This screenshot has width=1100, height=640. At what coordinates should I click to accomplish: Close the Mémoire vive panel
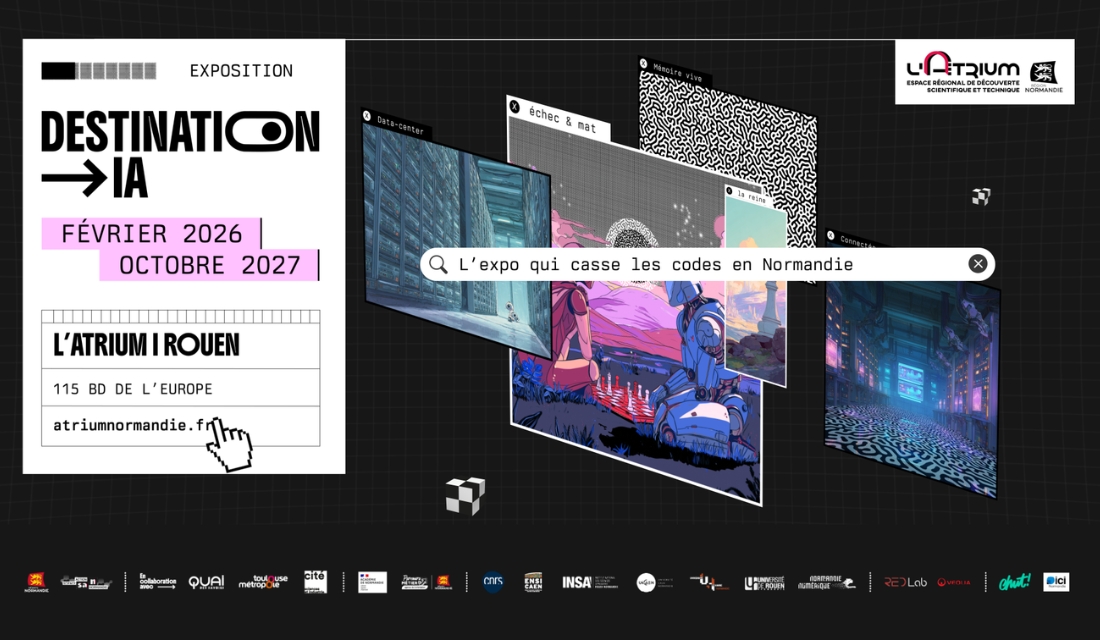(644, 62)
